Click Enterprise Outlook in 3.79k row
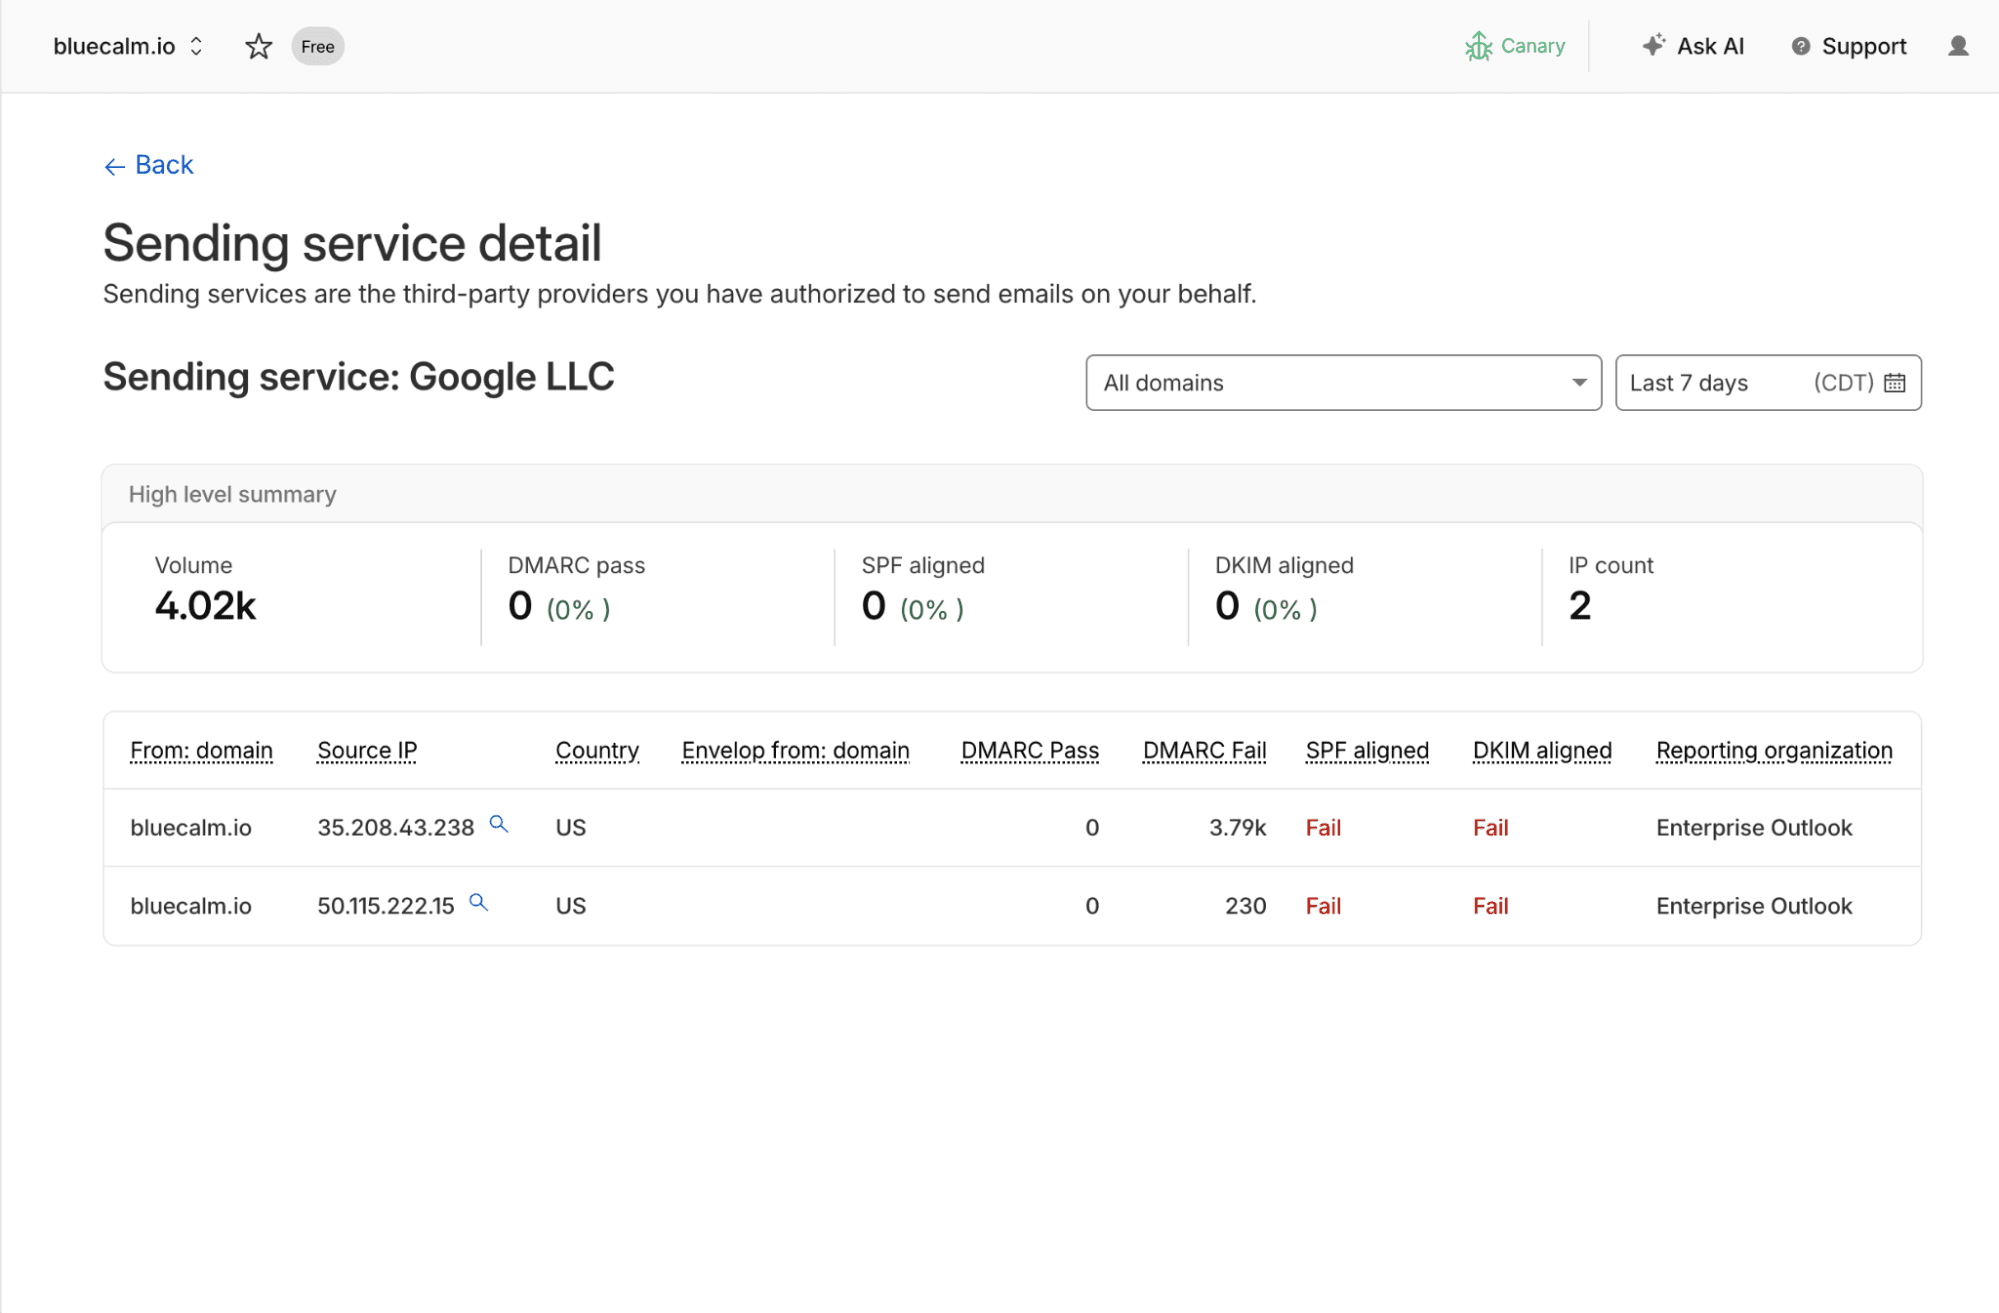 coord(1754,828)
